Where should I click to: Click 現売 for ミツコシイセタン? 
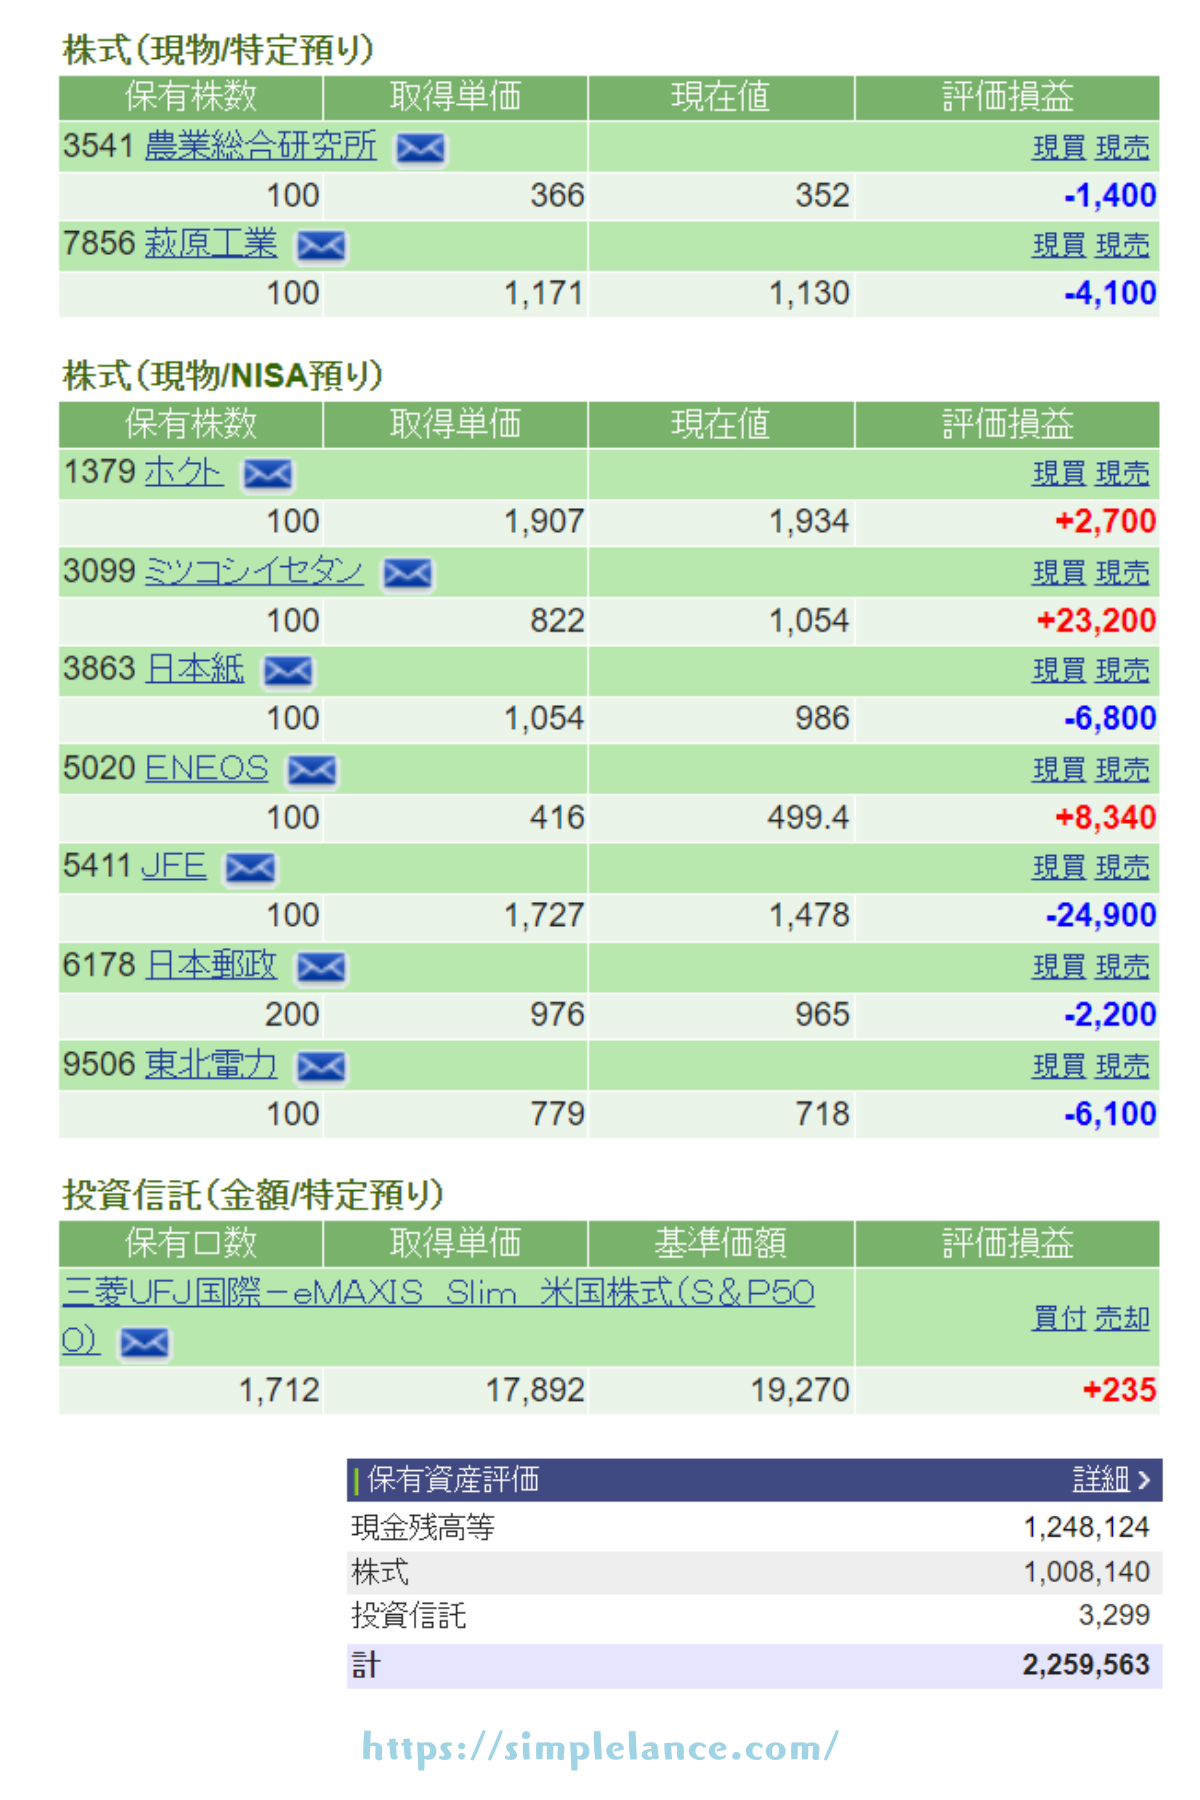(x=1122, y=573)
